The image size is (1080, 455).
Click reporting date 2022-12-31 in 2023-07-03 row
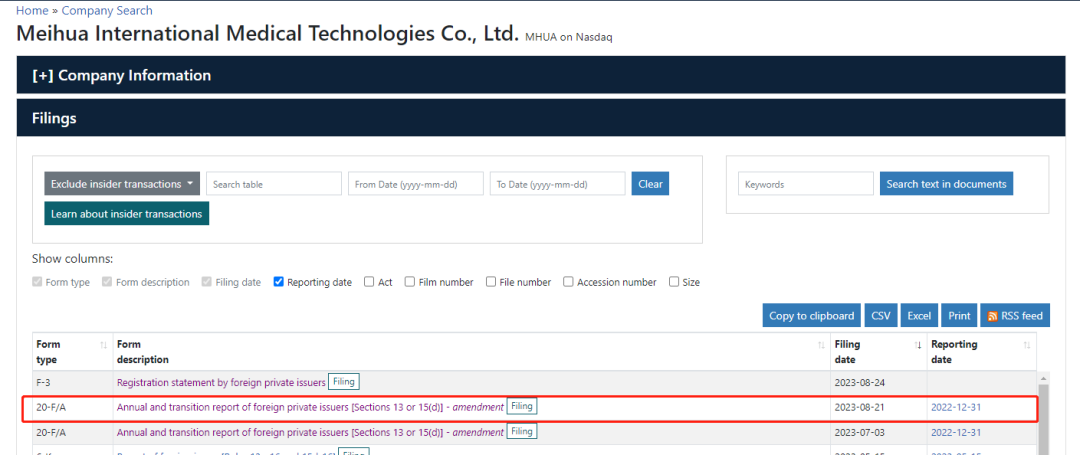click(955, 432)
